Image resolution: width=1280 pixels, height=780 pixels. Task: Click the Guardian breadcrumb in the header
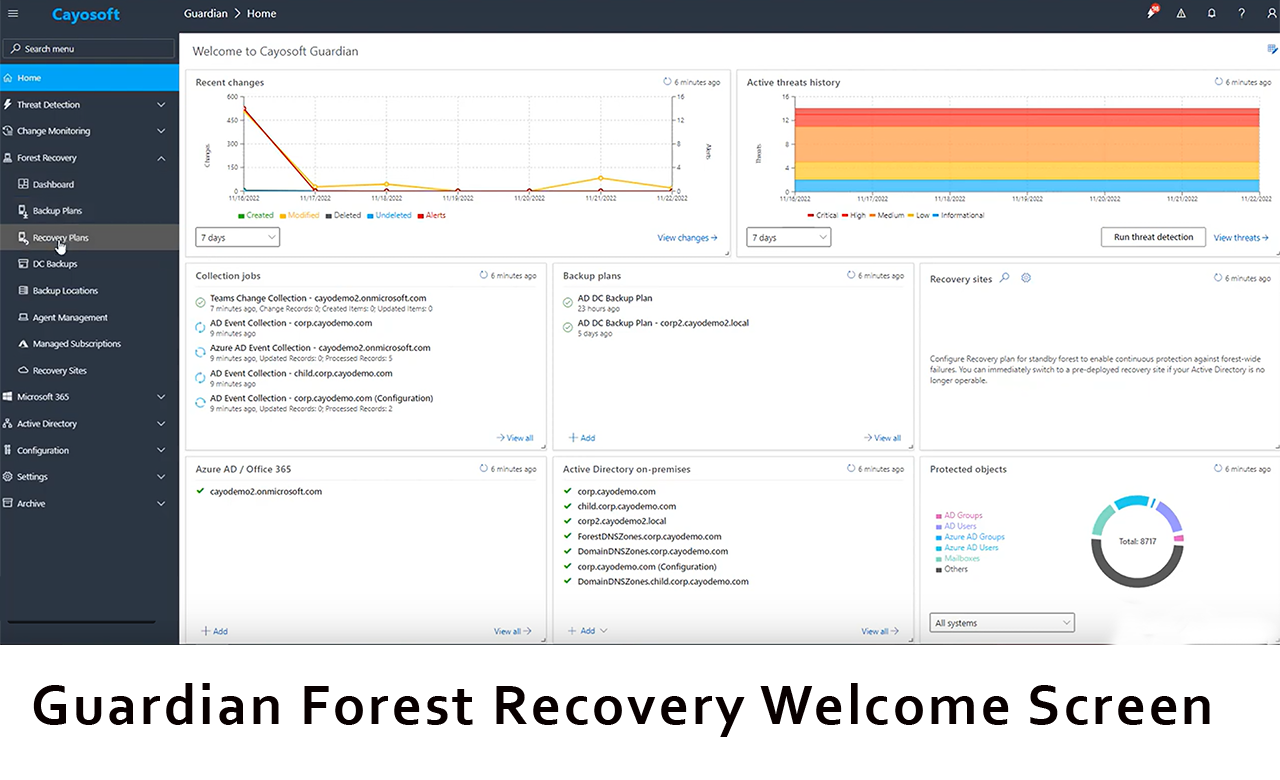[206, 14]
